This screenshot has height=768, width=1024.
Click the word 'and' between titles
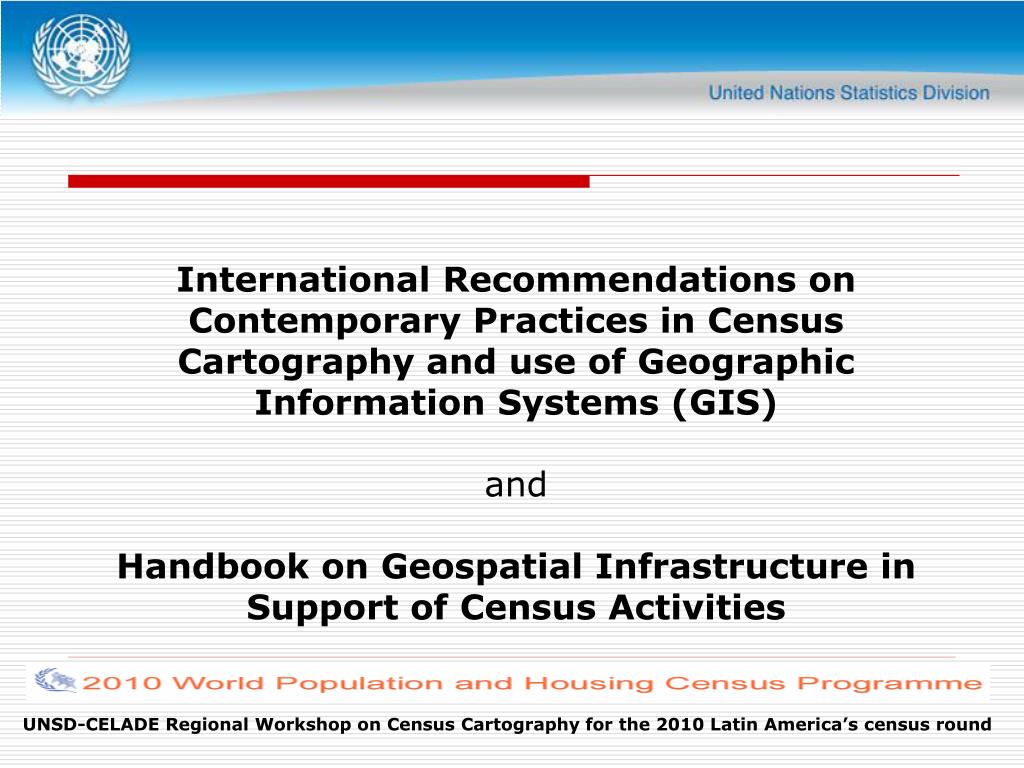click(516, 485)
